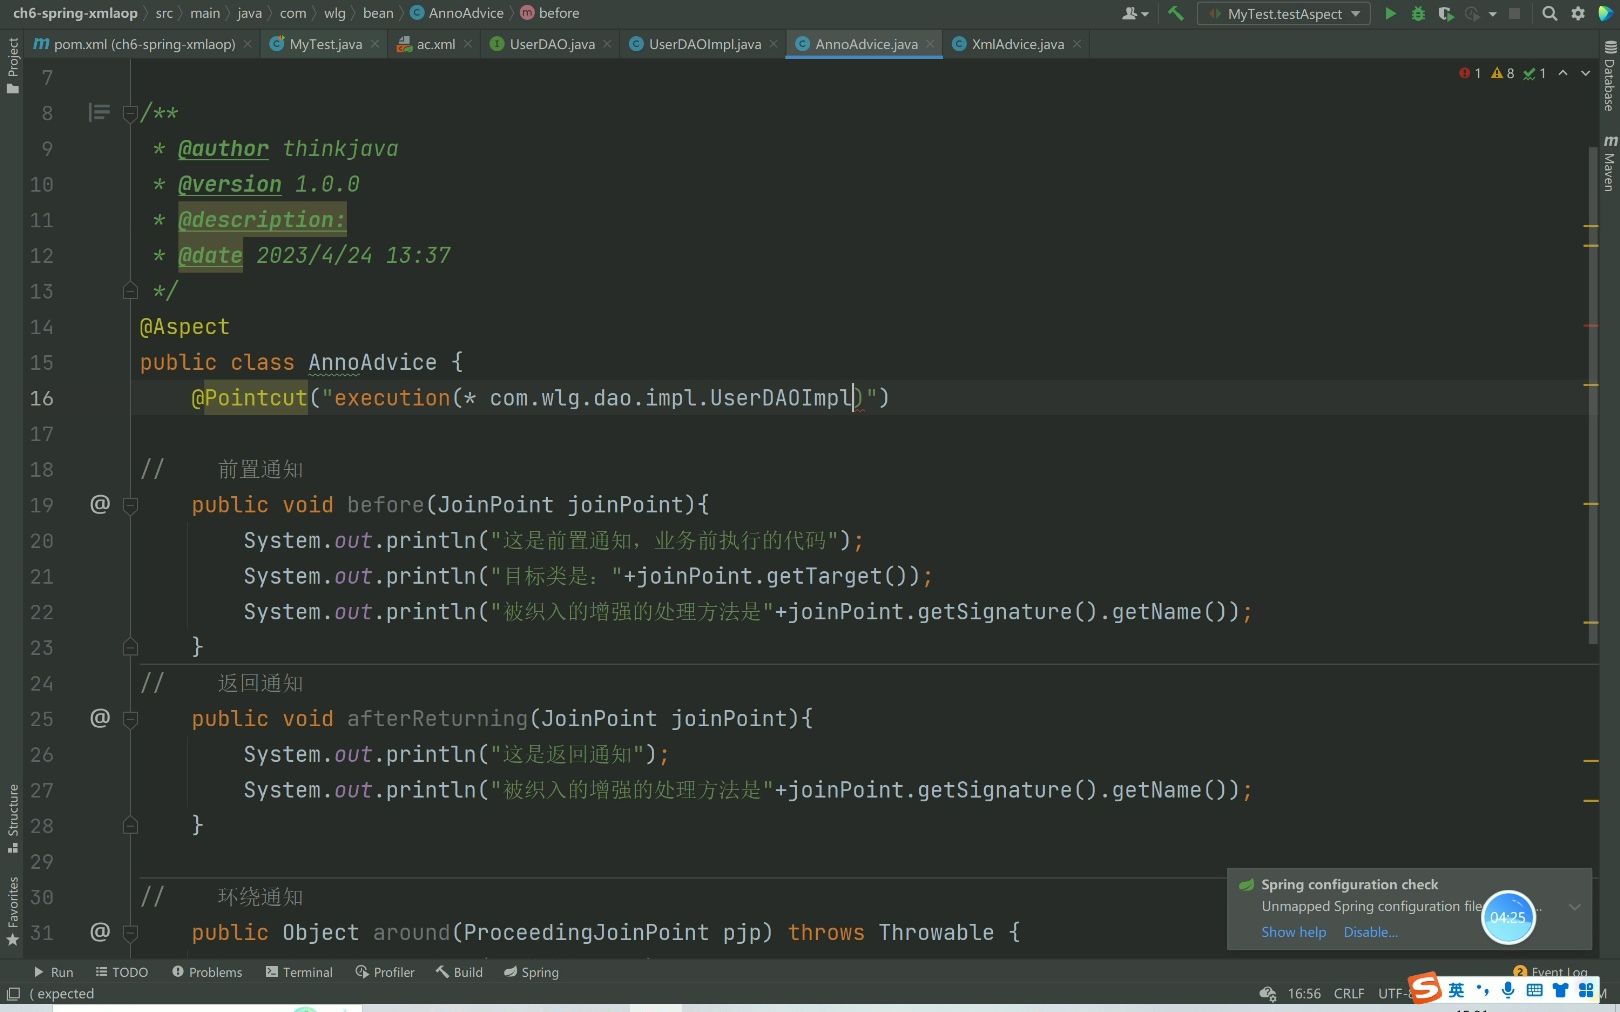
Task: Click the stop run square icon
Action: click(x=1515, y=14)
